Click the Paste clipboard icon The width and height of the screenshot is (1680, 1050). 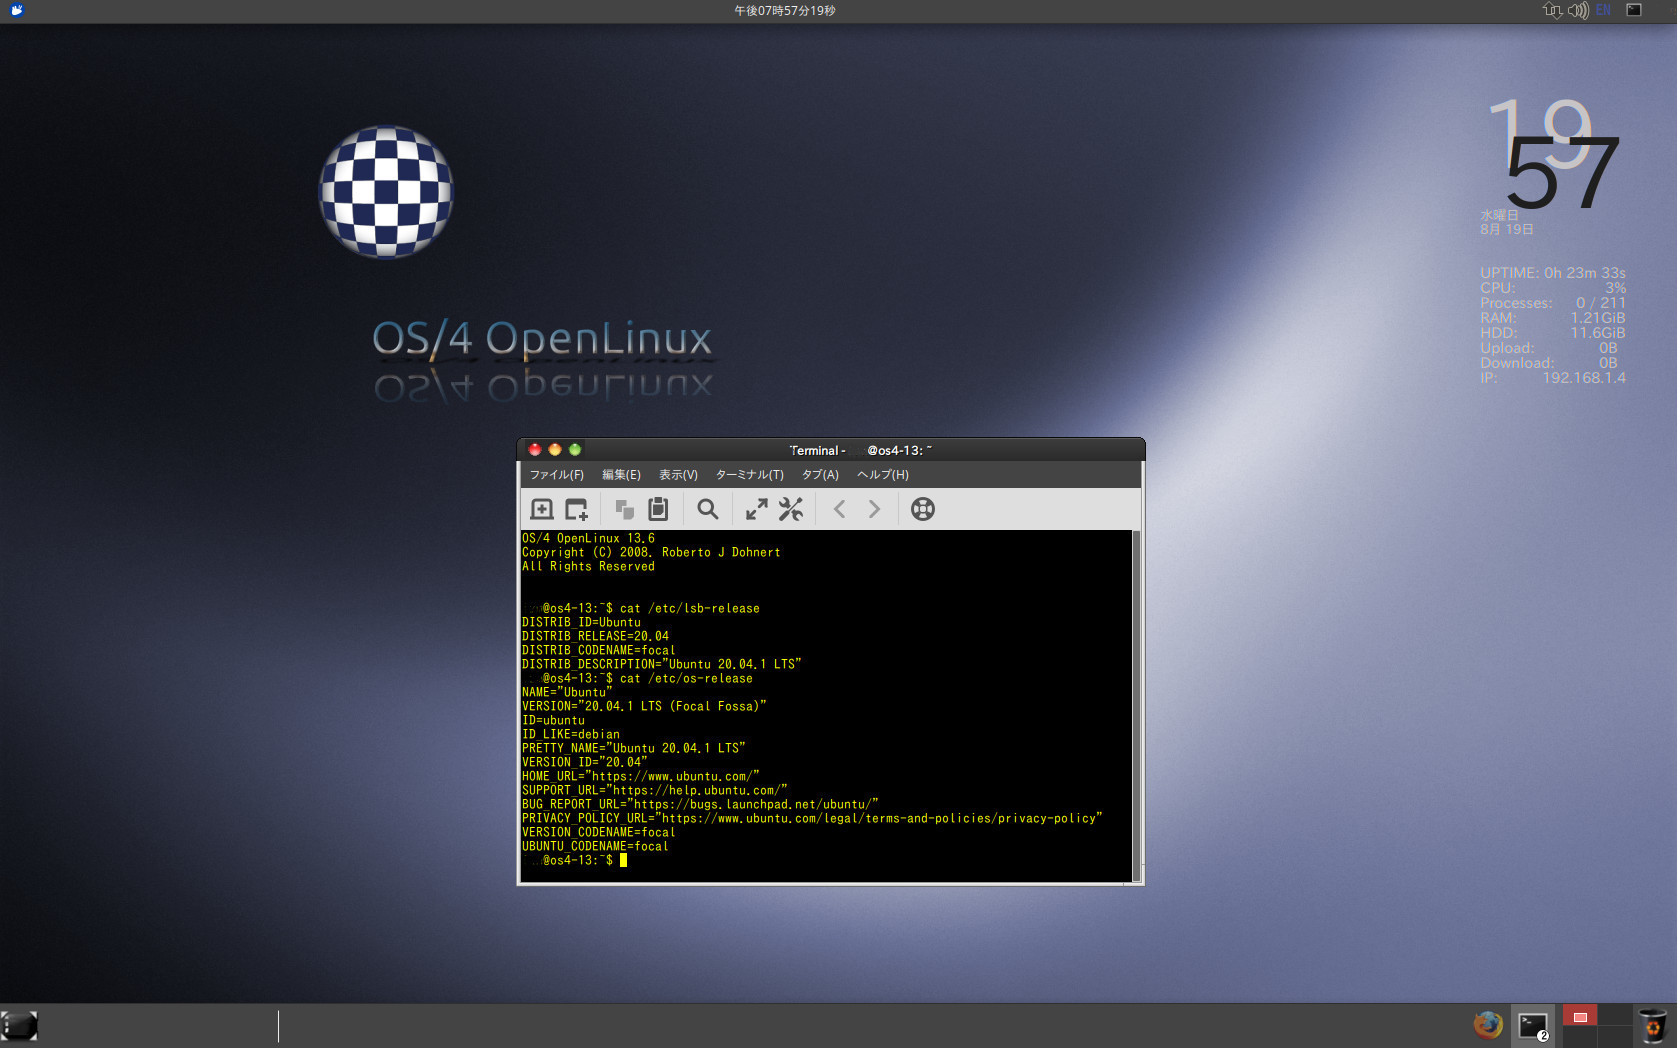(658, 510)
